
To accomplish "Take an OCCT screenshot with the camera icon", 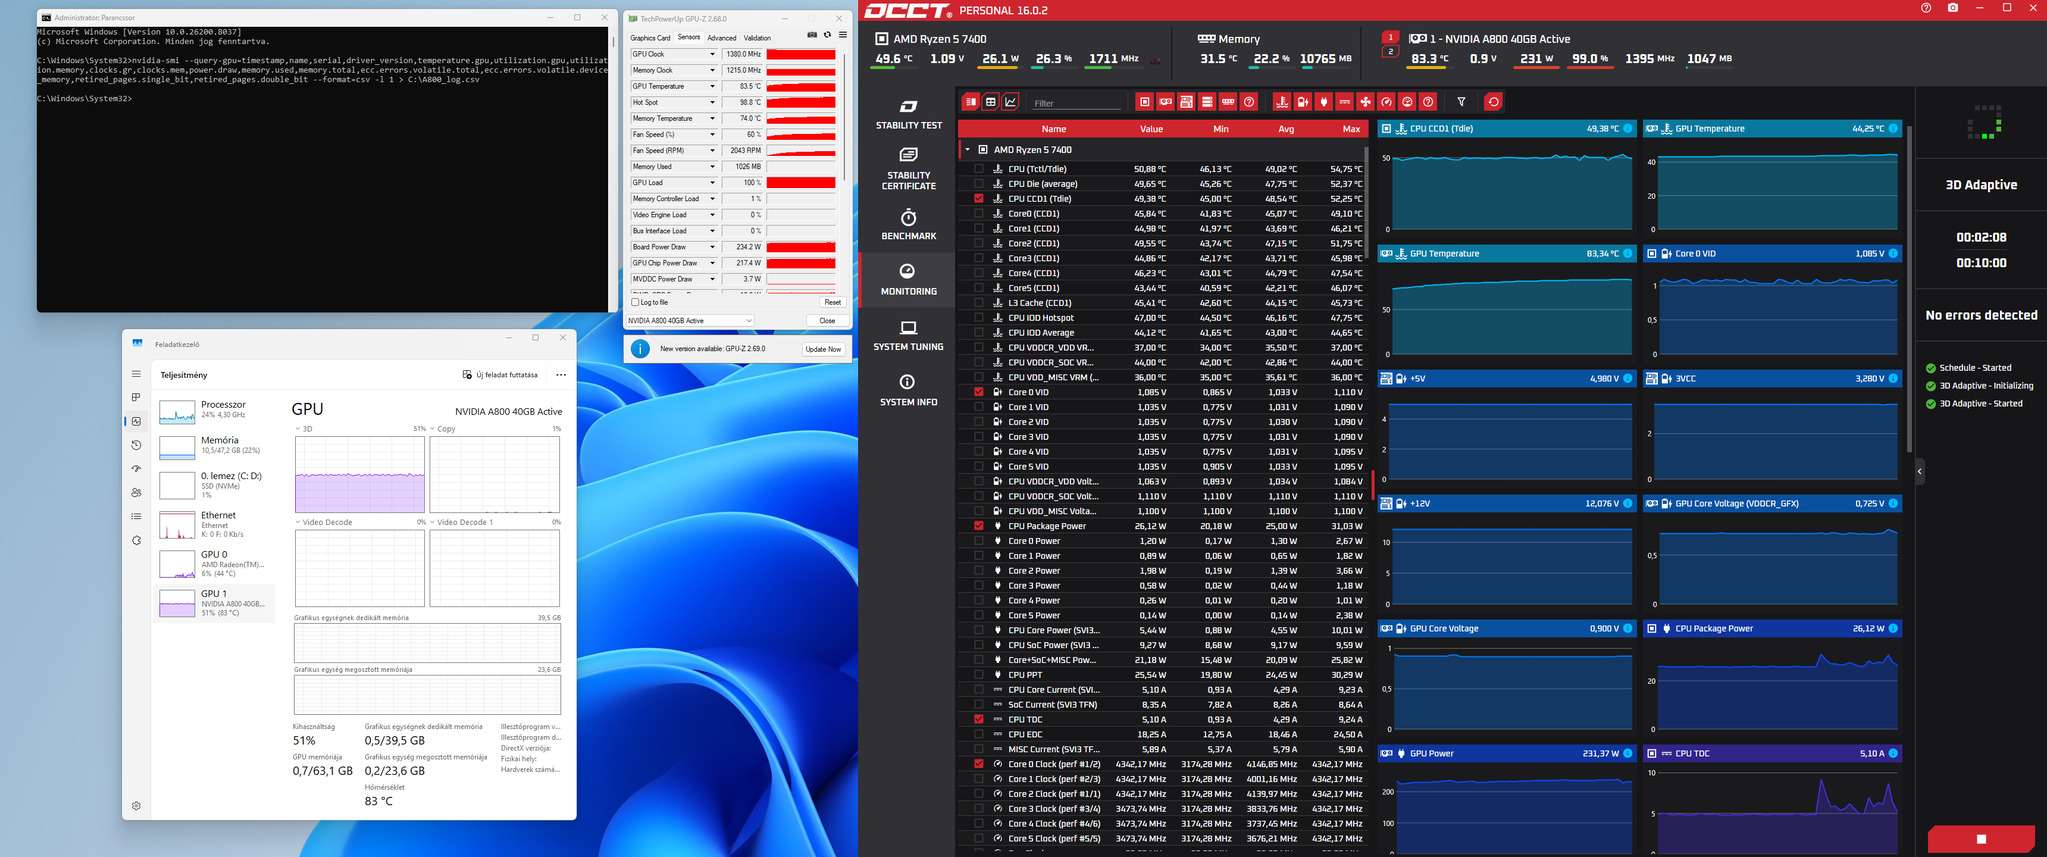I will click(x=1953, y=8).
